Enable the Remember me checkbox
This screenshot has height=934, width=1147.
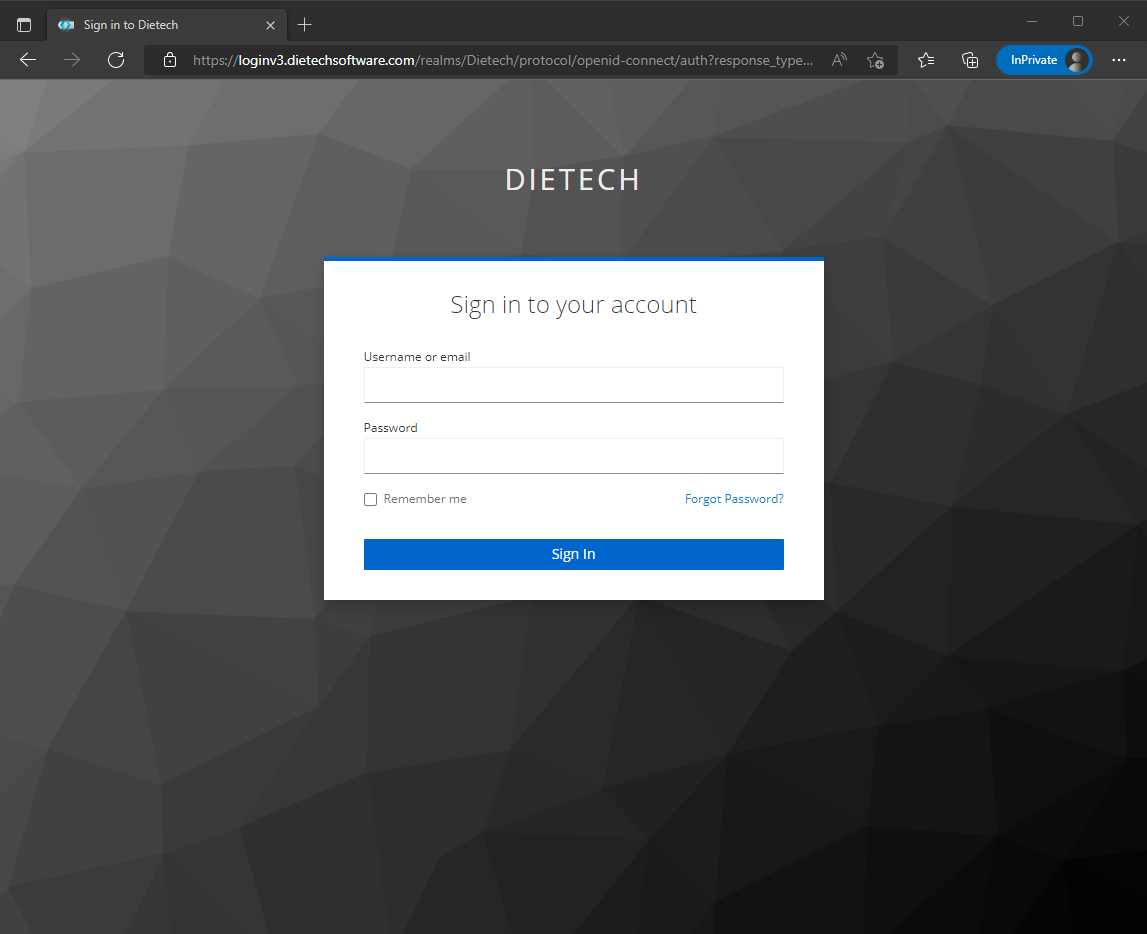tap(371, 500)
